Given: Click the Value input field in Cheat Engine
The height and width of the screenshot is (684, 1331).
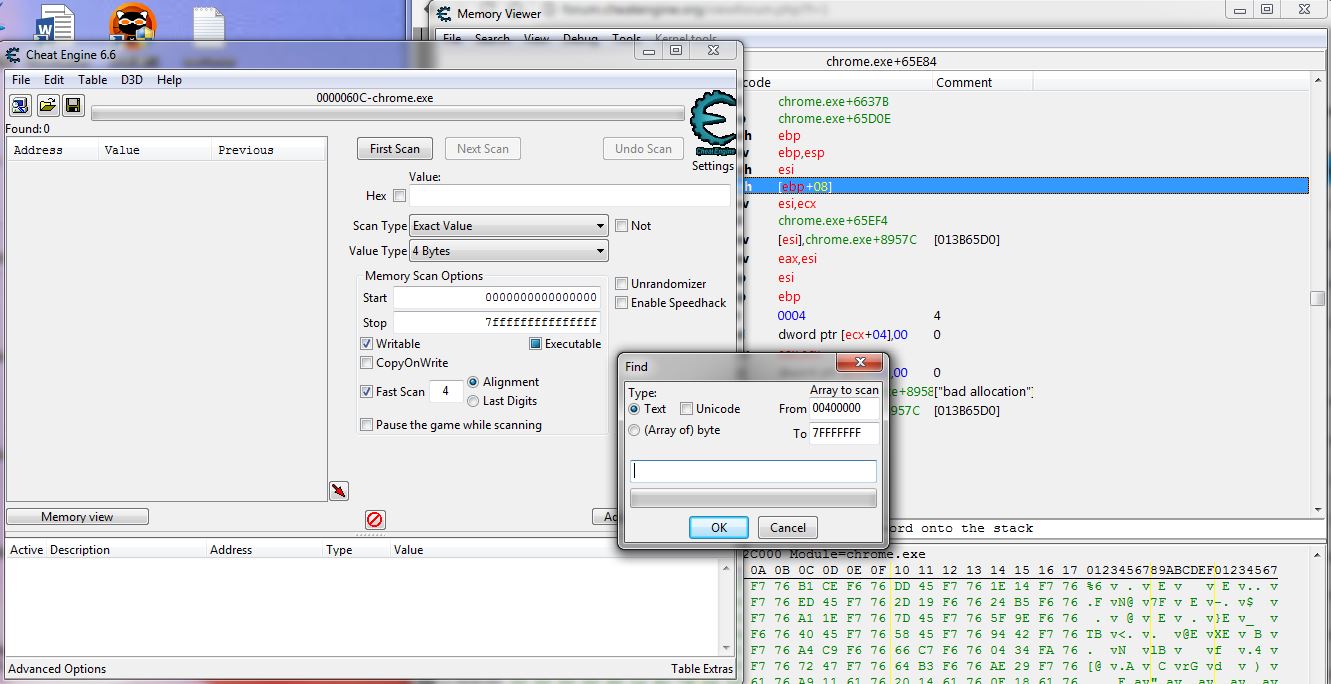Looking at the screenshot, I should (570, 196).
